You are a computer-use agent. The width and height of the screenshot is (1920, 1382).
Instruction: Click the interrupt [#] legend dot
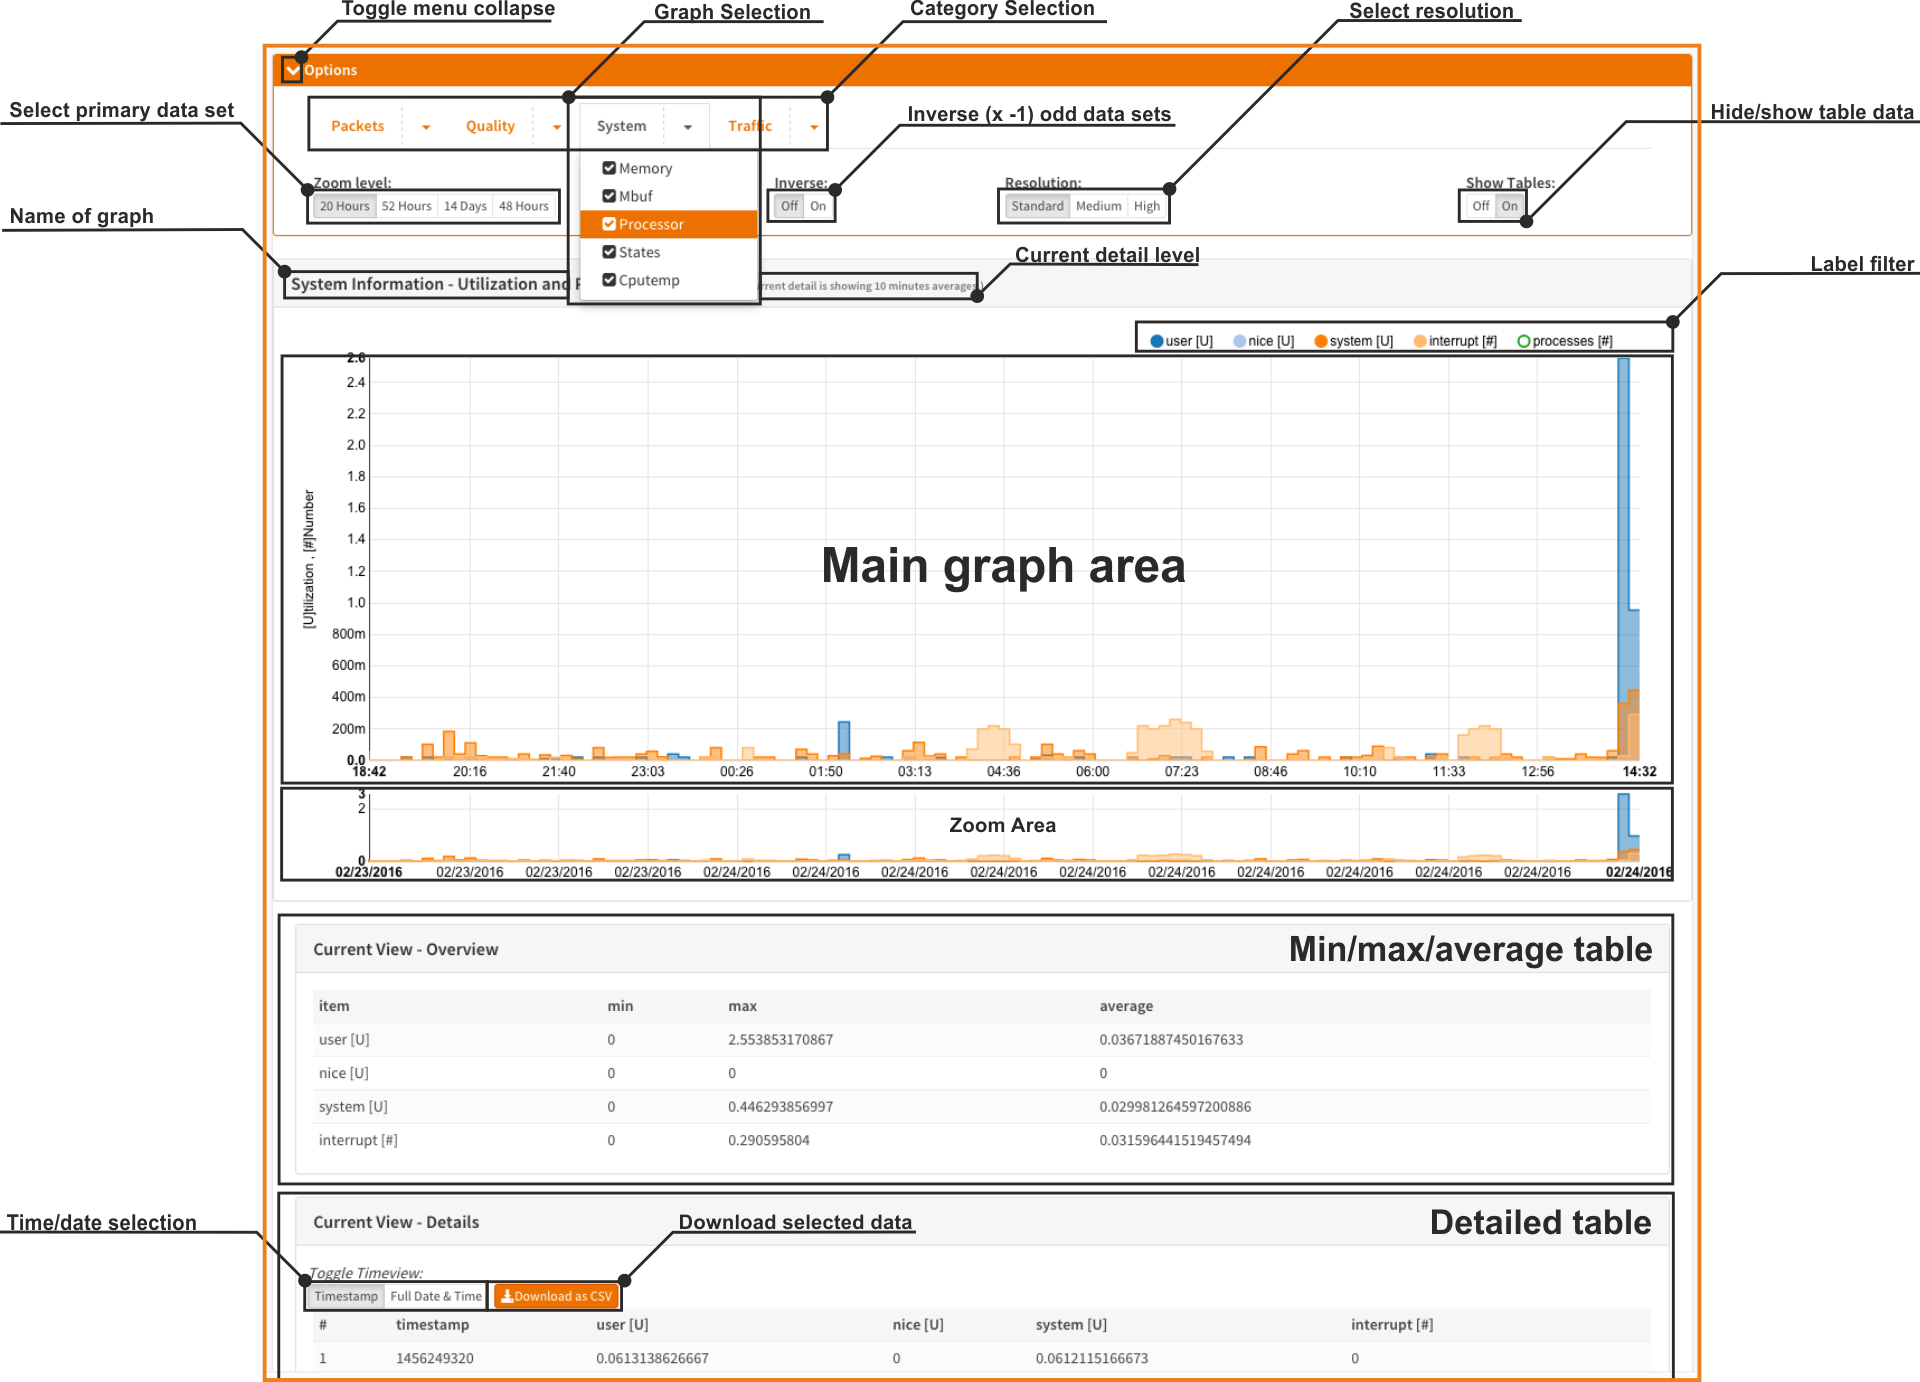[1420, 341]
